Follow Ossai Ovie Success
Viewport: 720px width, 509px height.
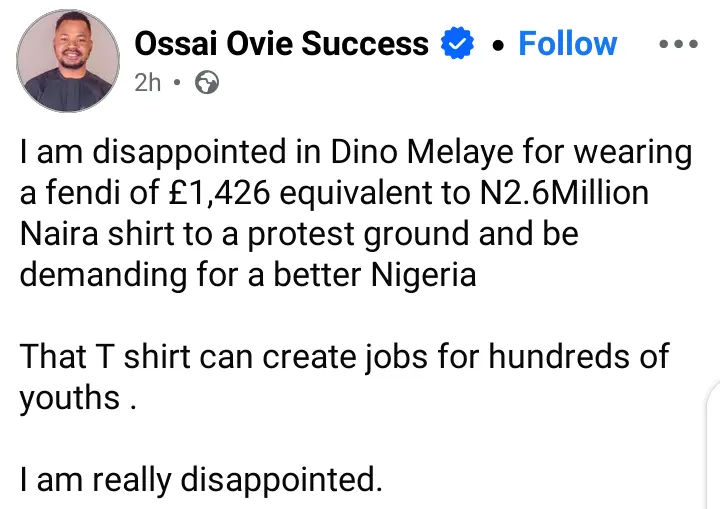(x=567, y=44)
